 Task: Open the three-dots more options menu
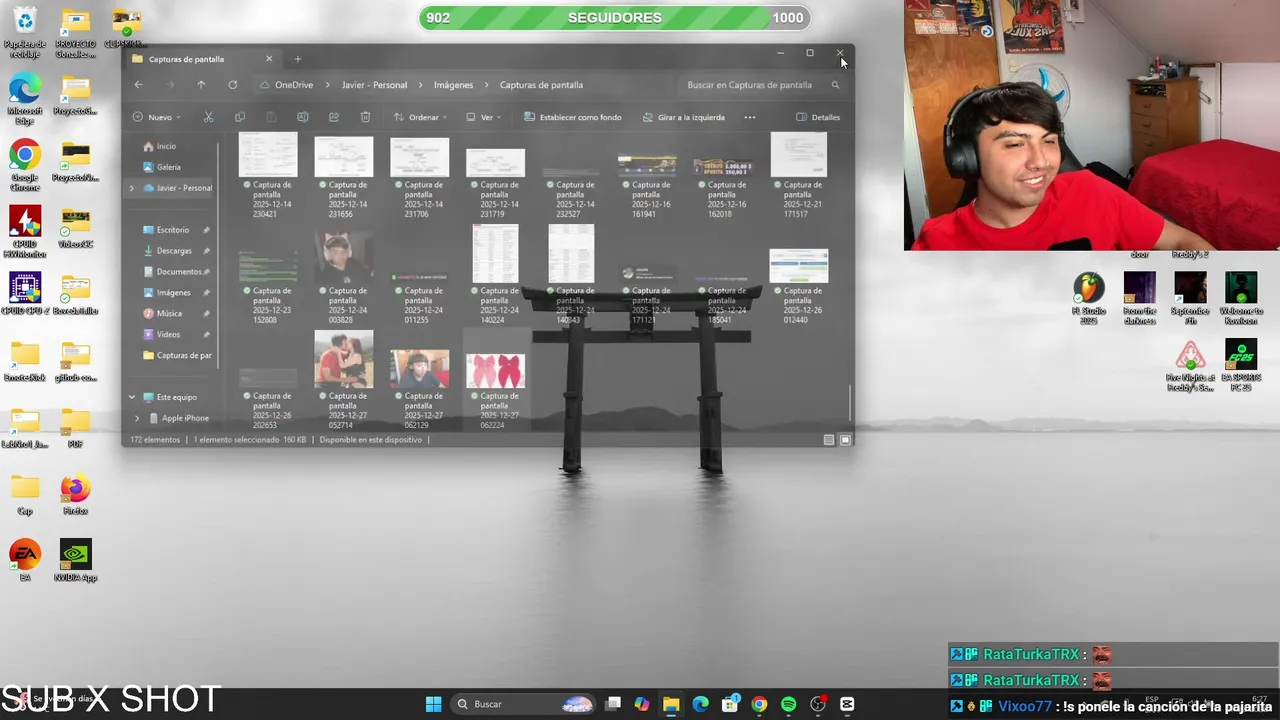749,117
